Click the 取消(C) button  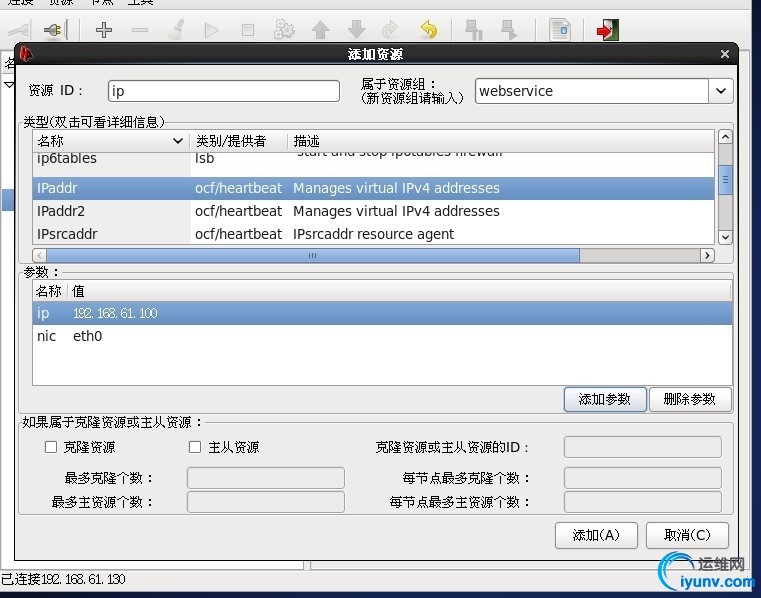(x=687, y=535)
